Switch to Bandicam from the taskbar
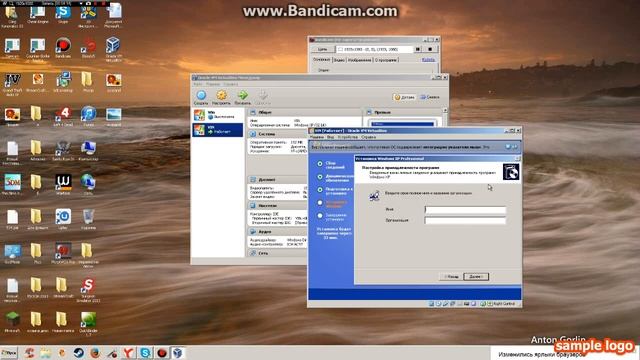640x360 pixels. click(162, 353)
